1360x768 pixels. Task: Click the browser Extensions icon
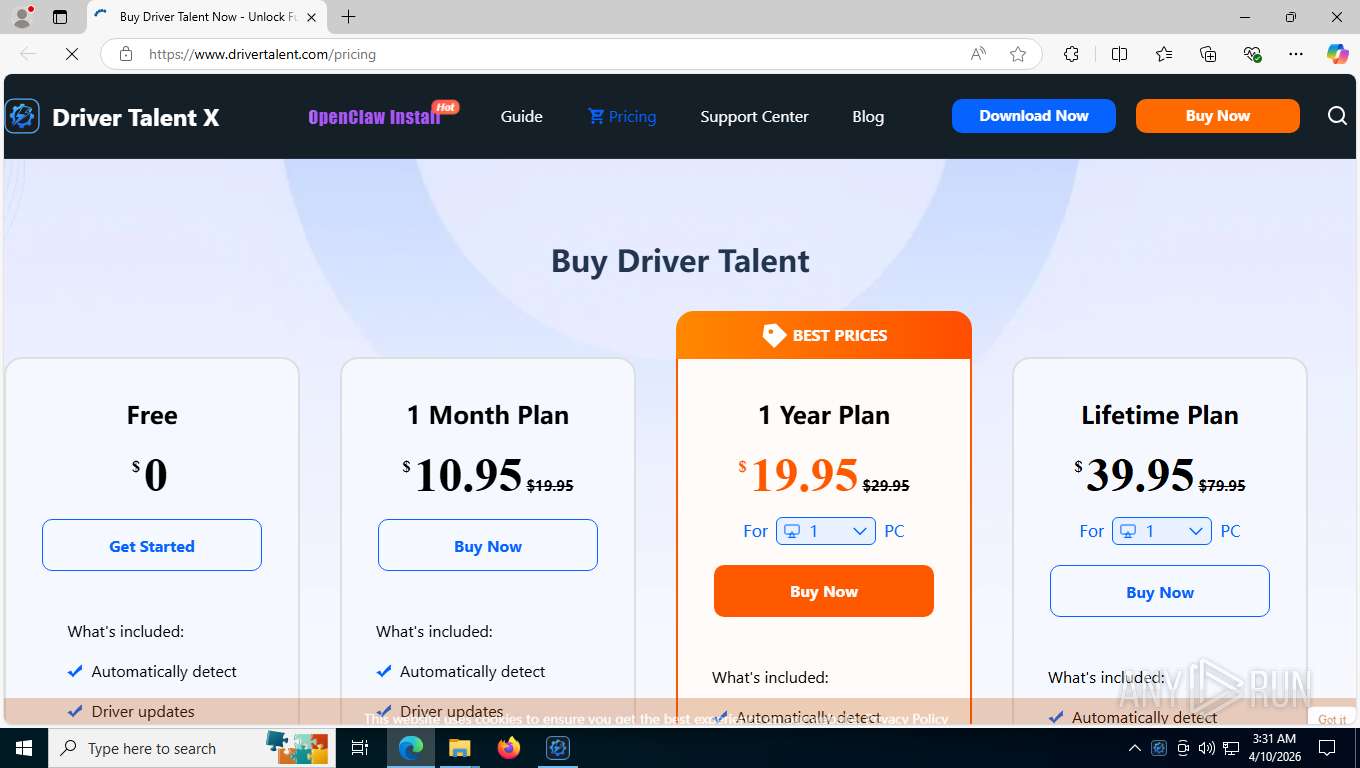1071,54
